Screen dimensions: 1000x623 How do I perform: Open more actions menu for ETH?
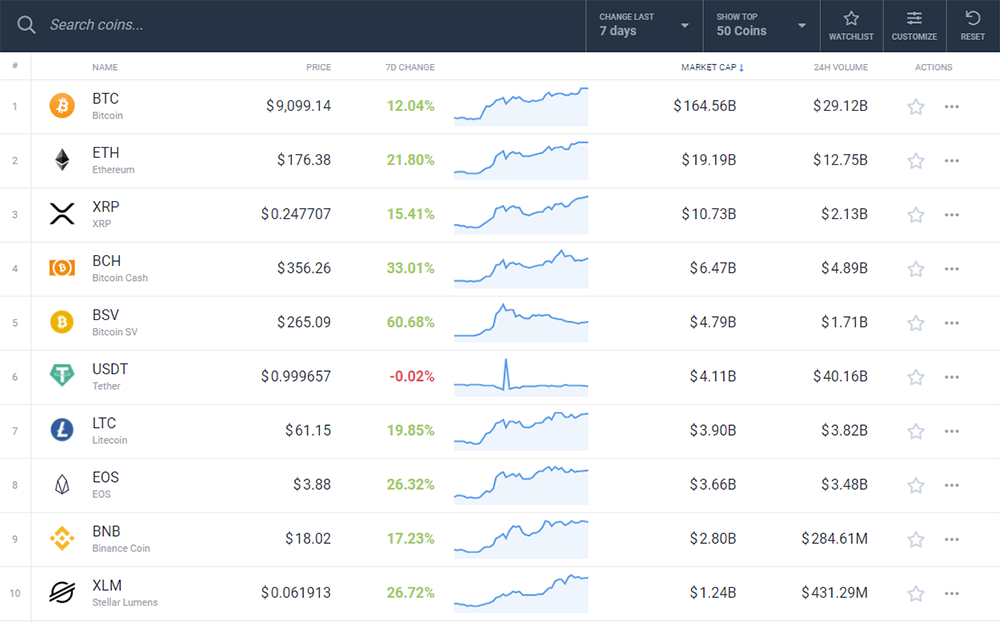952,161
